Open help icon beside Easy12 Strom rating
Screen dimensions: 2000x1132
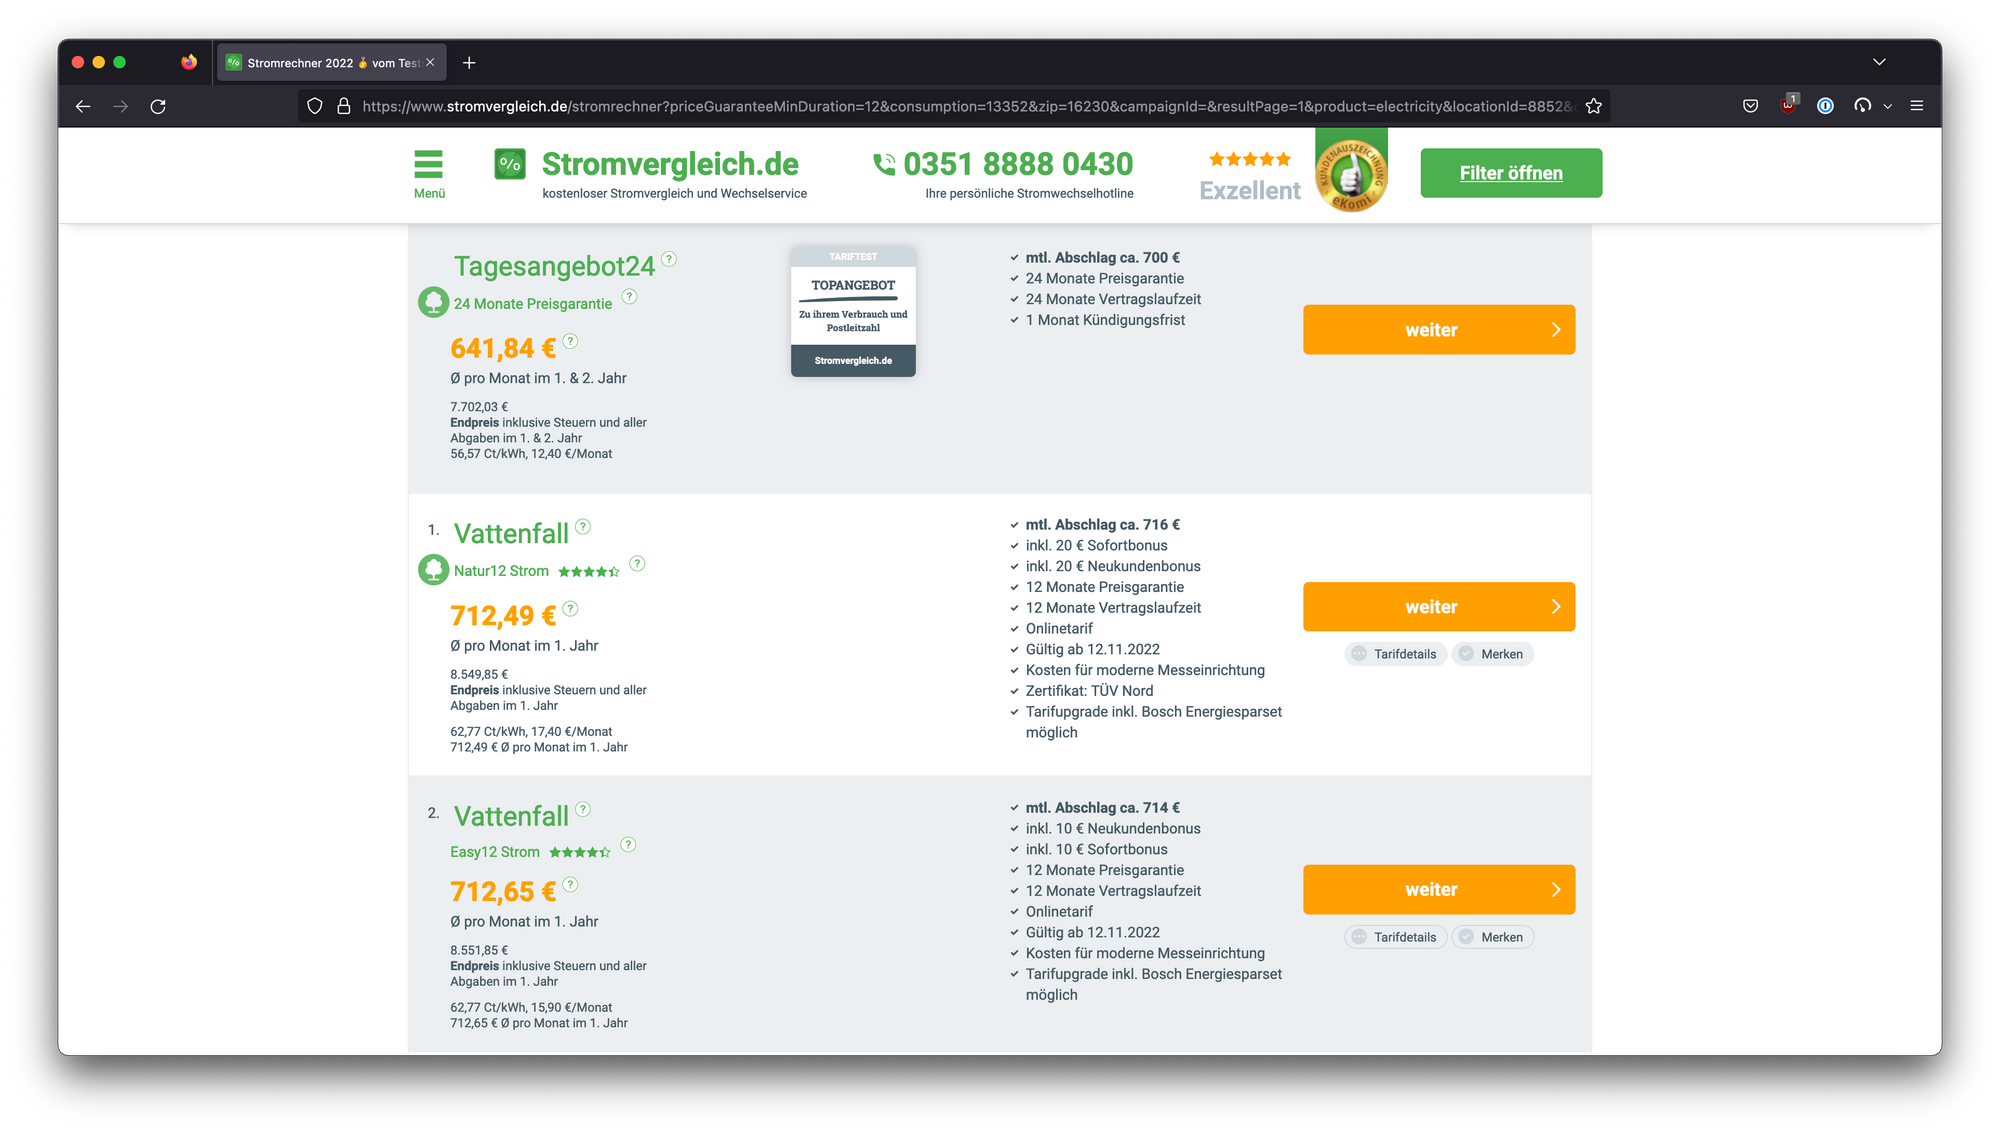pos(628,844)
